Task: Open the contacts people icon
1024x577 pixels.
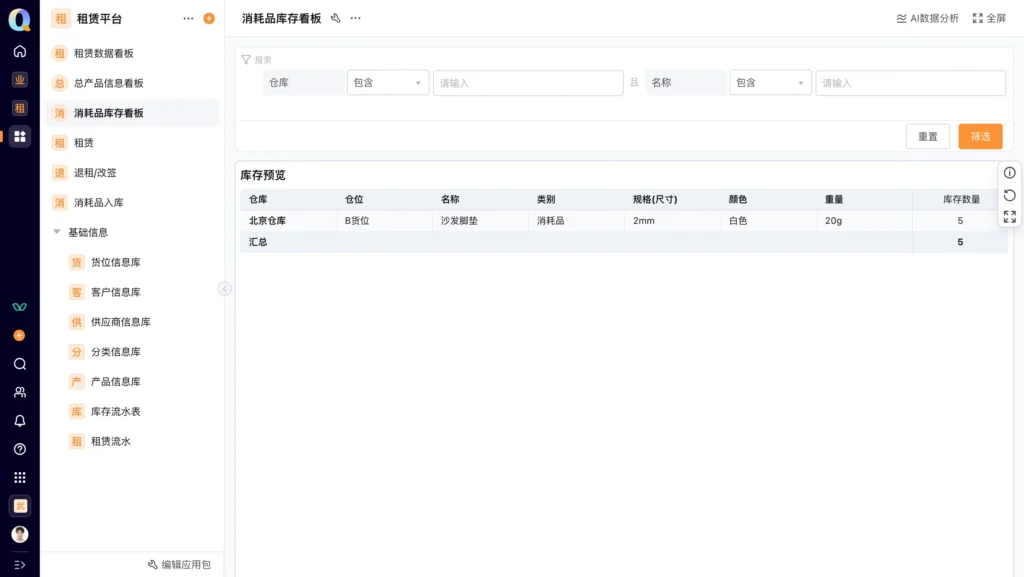Action: tap(20, 392)
